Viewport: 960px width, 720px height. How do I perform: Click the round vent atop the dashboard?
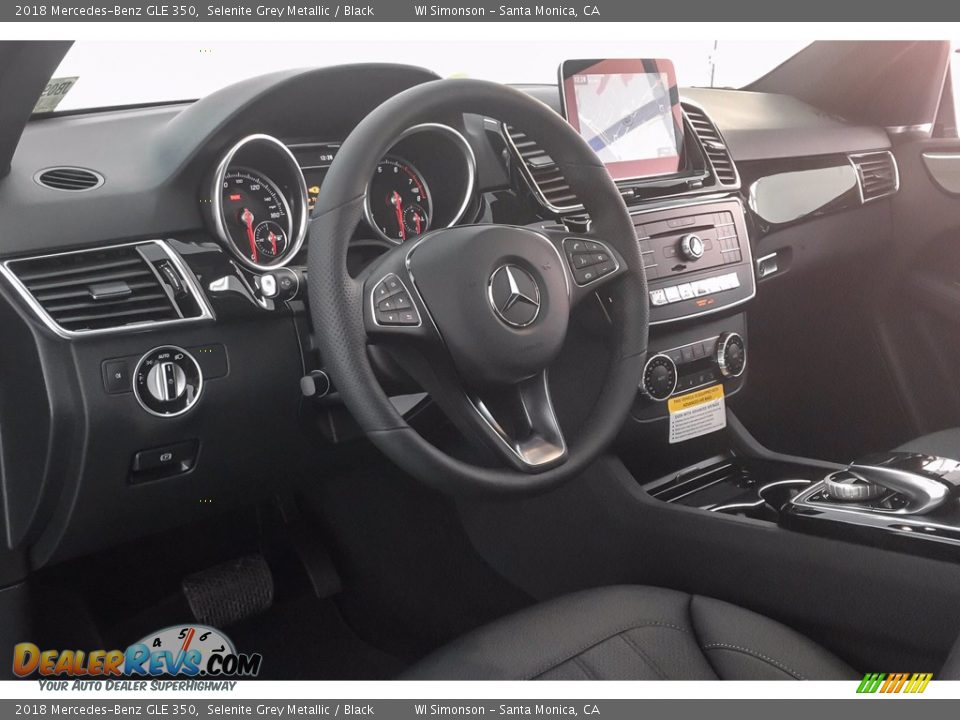click(69, 179)
